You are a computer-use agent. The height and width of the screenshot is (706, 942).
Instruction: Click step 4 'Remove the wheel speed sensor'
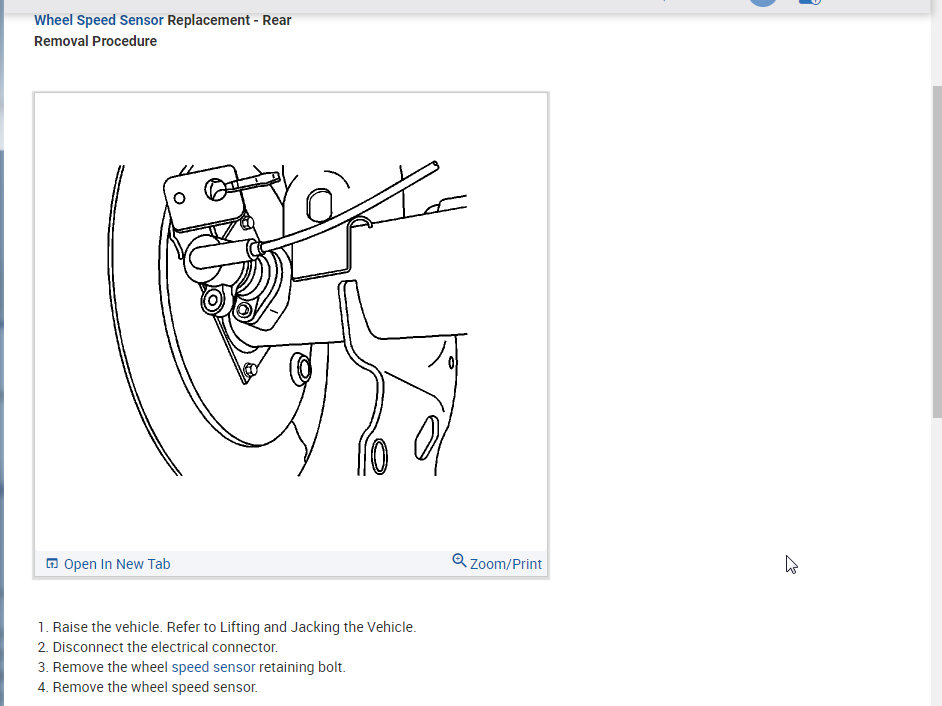pyautogui.click(x=155, y=687)
